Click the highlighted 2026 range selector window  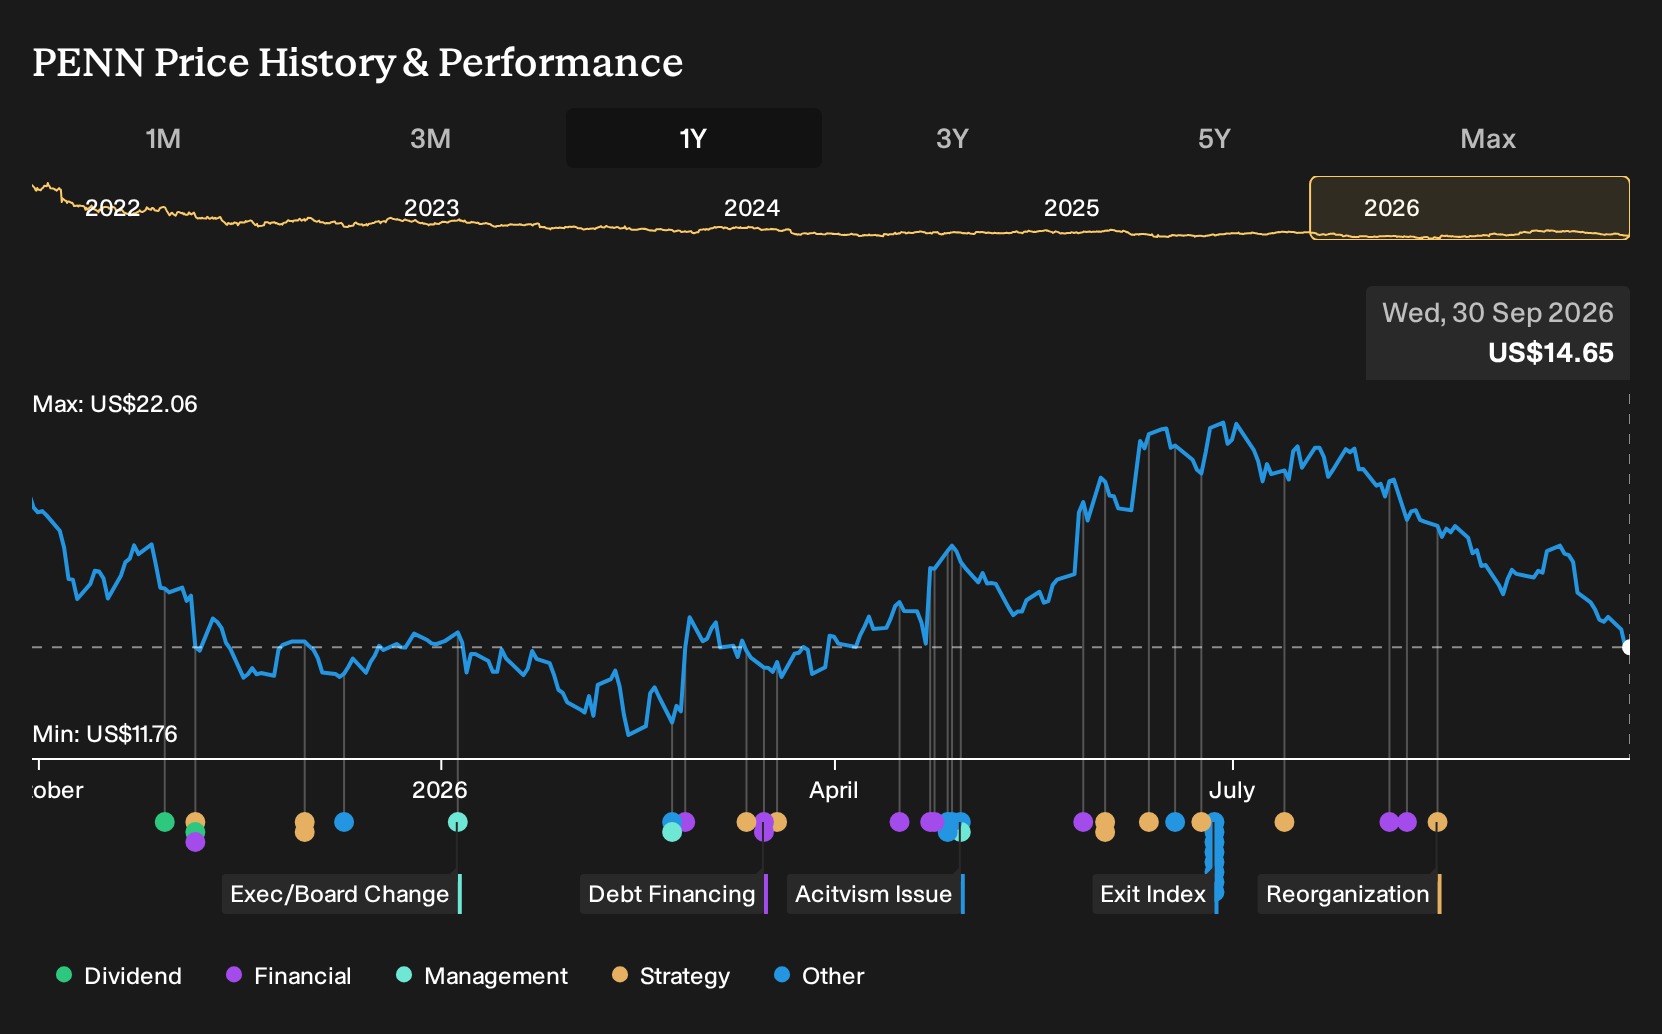click(1469, 208)
